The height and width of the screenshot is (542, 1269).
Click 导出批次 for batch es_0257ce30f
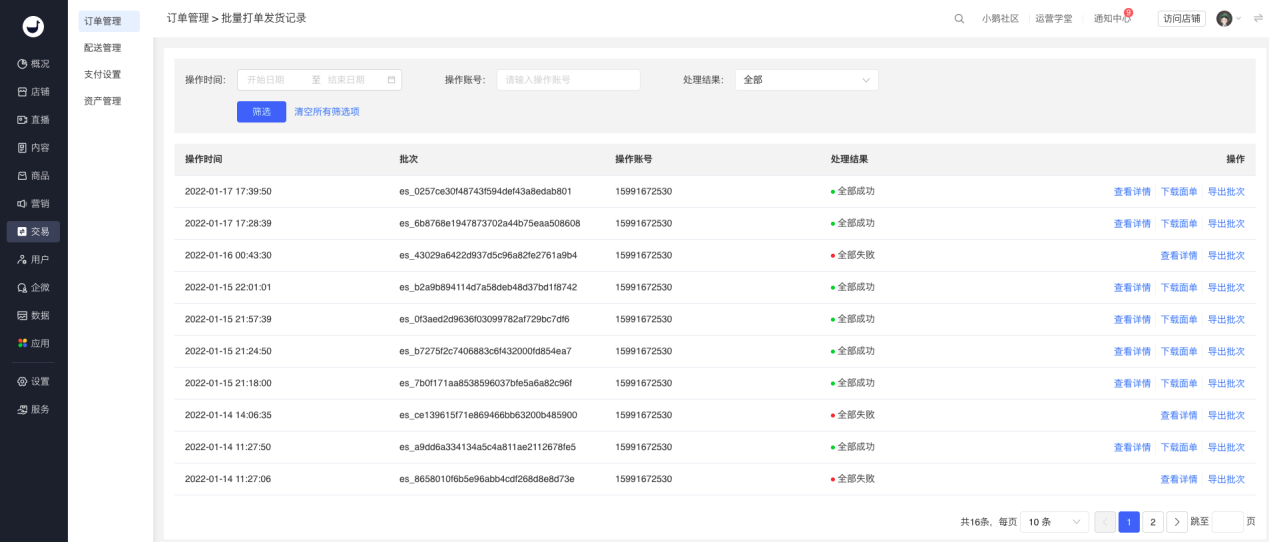(x=1226, y=192)
